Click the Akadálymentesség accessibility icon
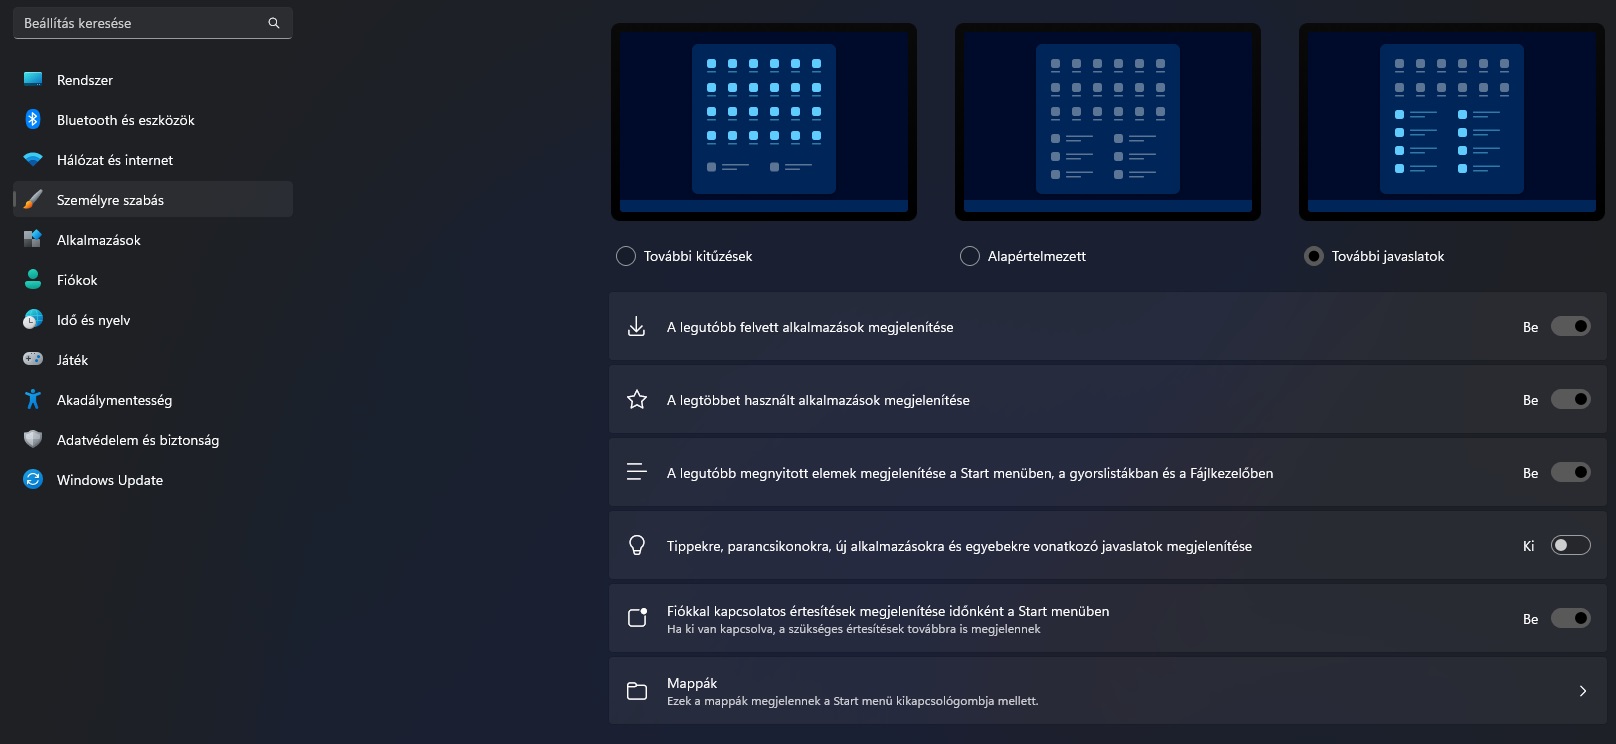The image size is (1616, 744). 33,400
